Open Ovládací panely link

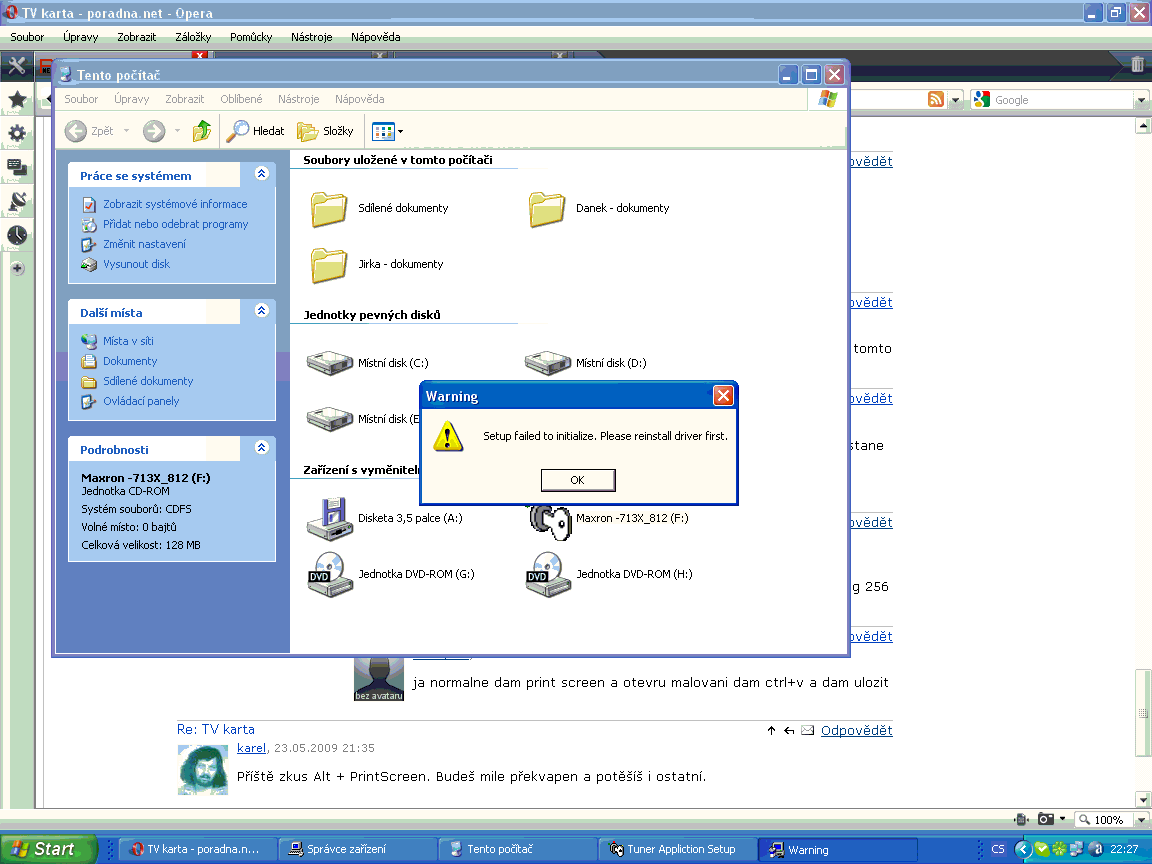pyautogui.click(x=141, y=401)
